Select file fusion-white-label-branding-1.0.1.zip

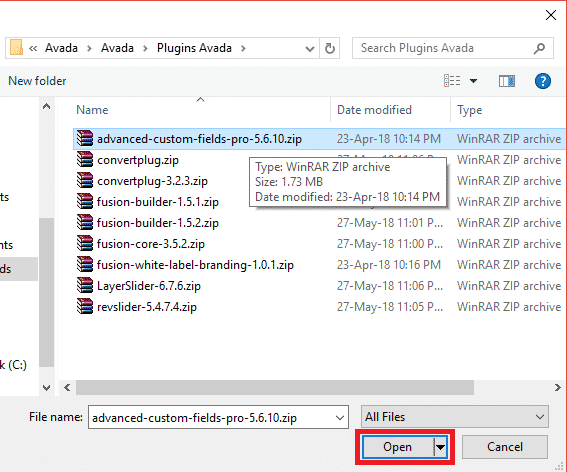pos(195,265)
